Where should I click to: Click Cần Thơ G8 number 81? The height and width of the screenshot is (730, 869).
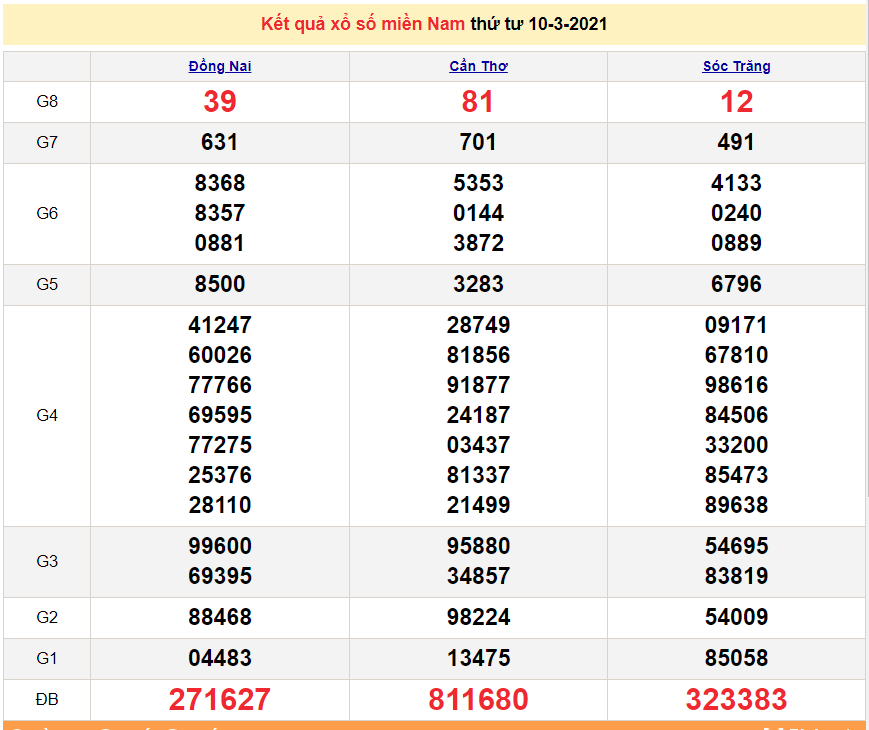tap(478, 102)
